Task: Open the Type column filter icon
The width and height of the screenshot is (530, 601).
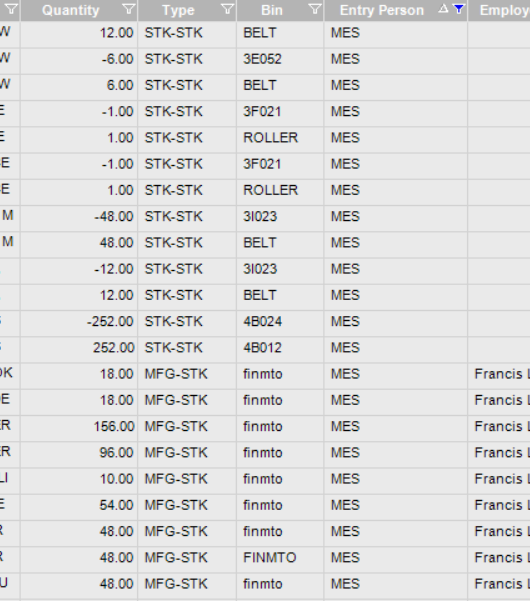Action: [228, 9]
